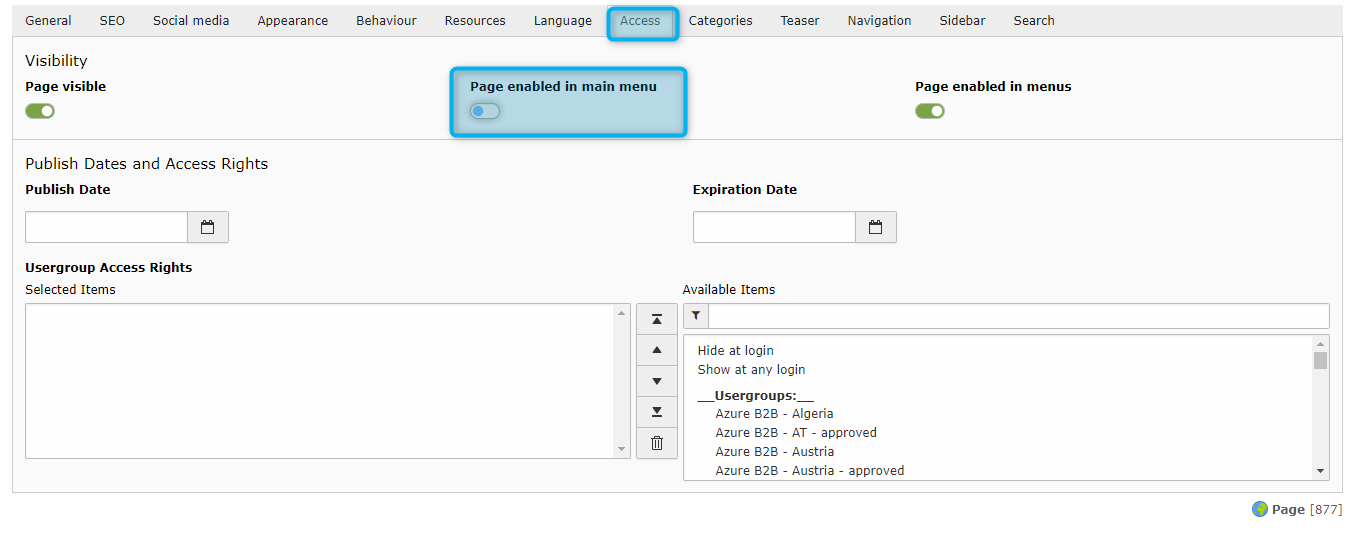Image resolution: width=1359 pixels, height=535 pixels.
Task: Open the Expiration Date calendar picker
Action: click(876, 227)
